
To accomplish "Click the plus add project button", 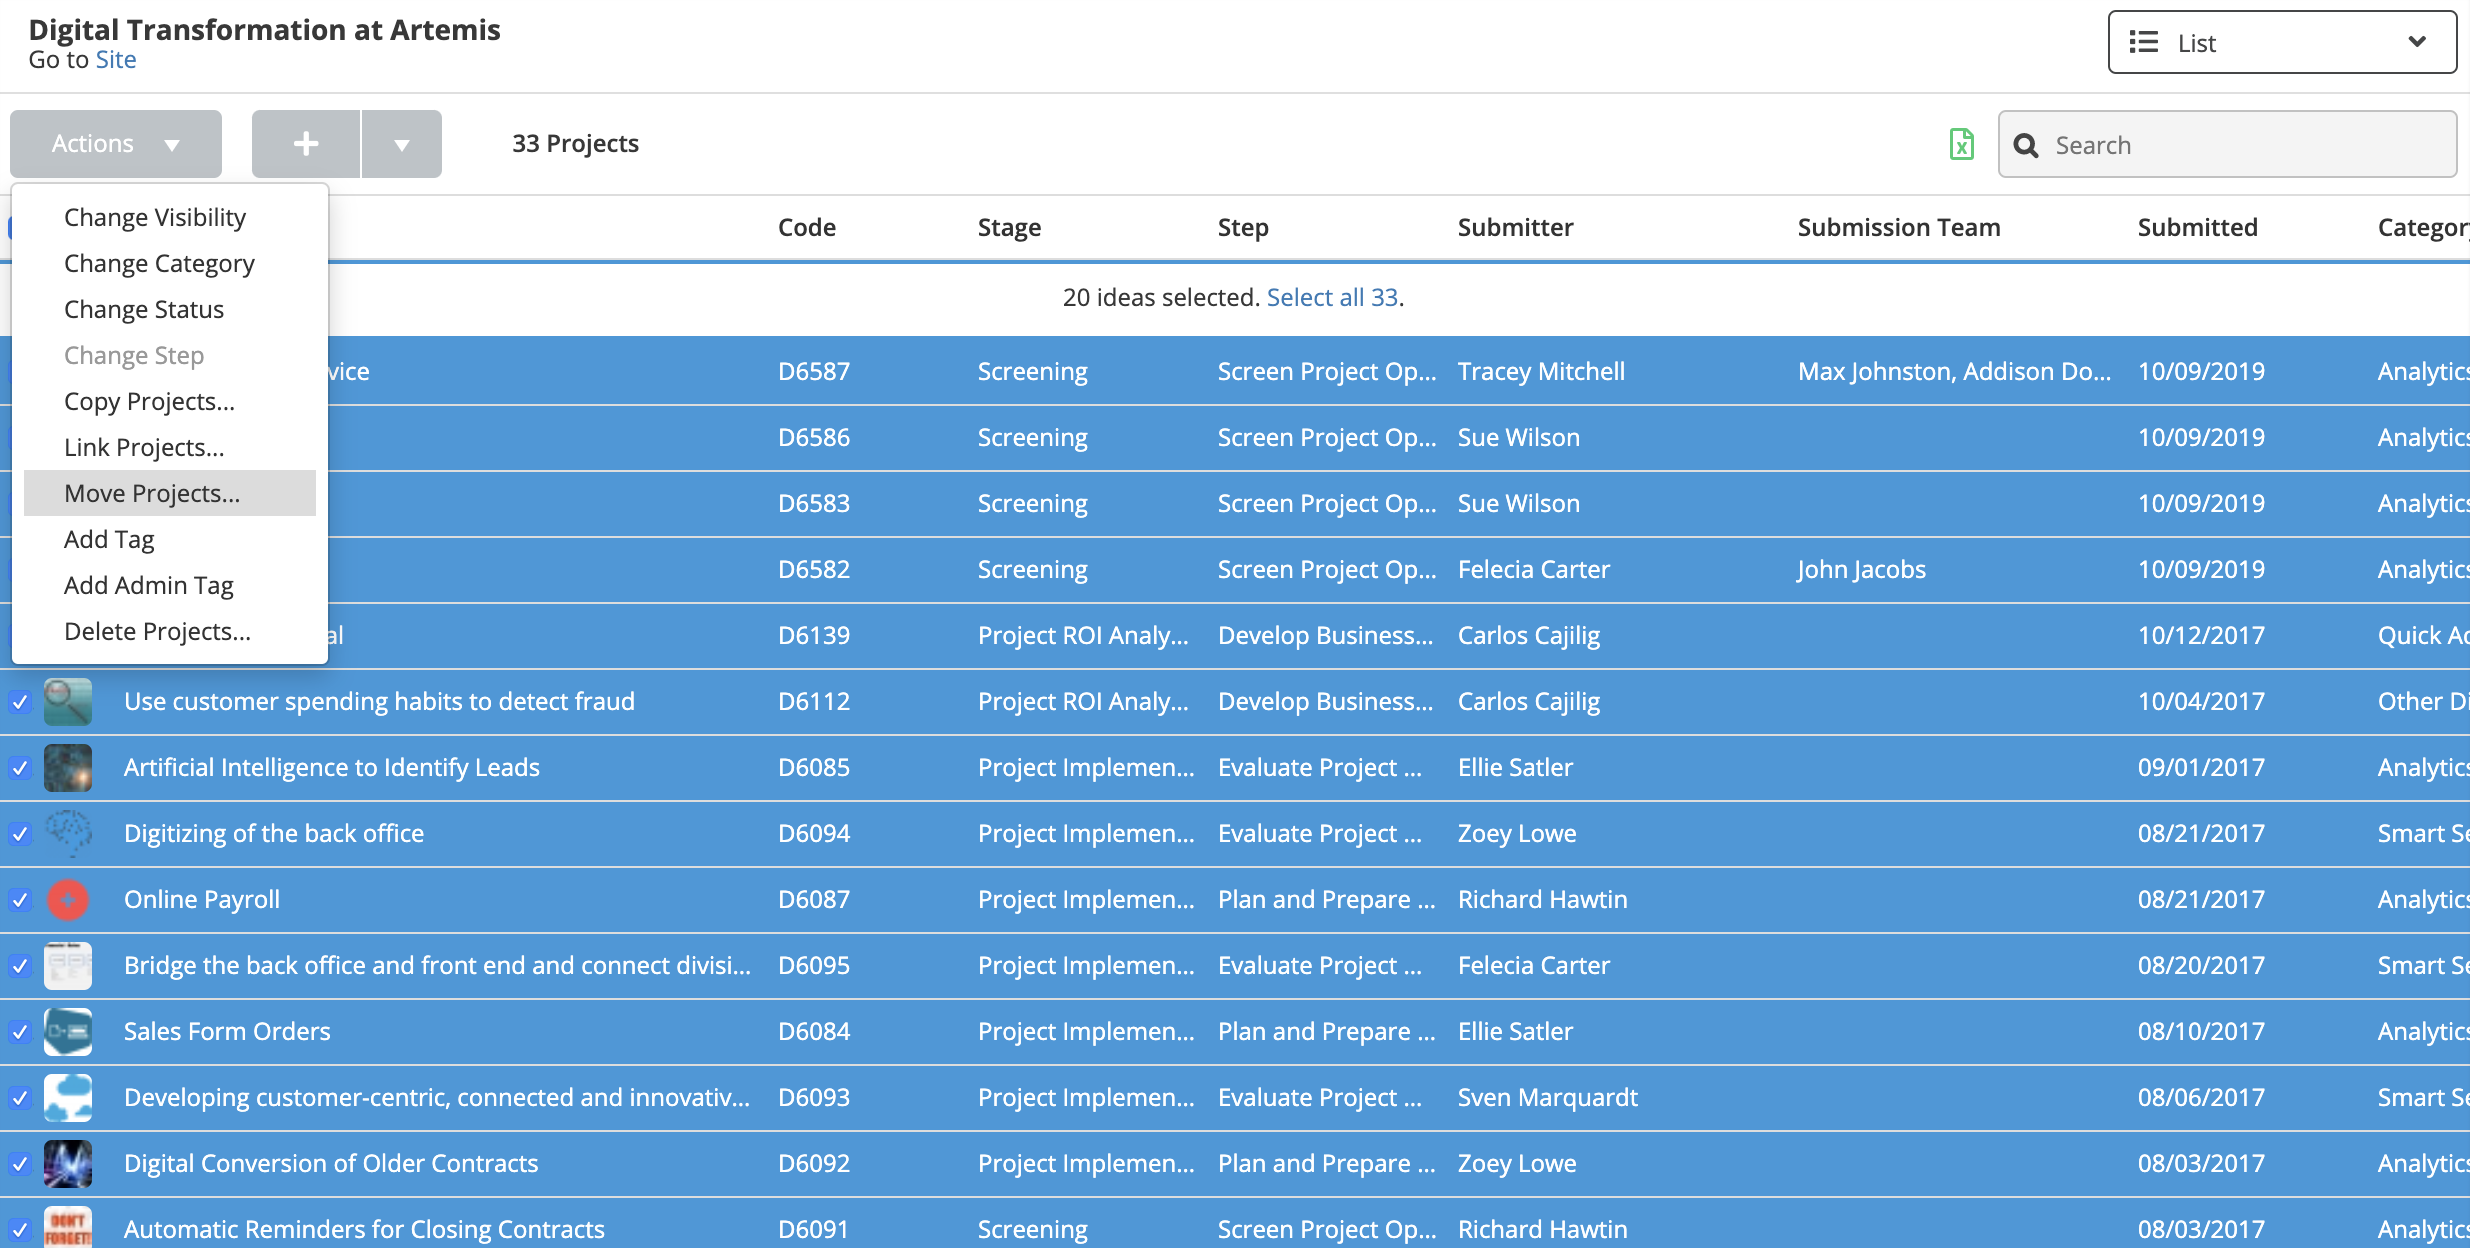I will [x=306, y=144].
